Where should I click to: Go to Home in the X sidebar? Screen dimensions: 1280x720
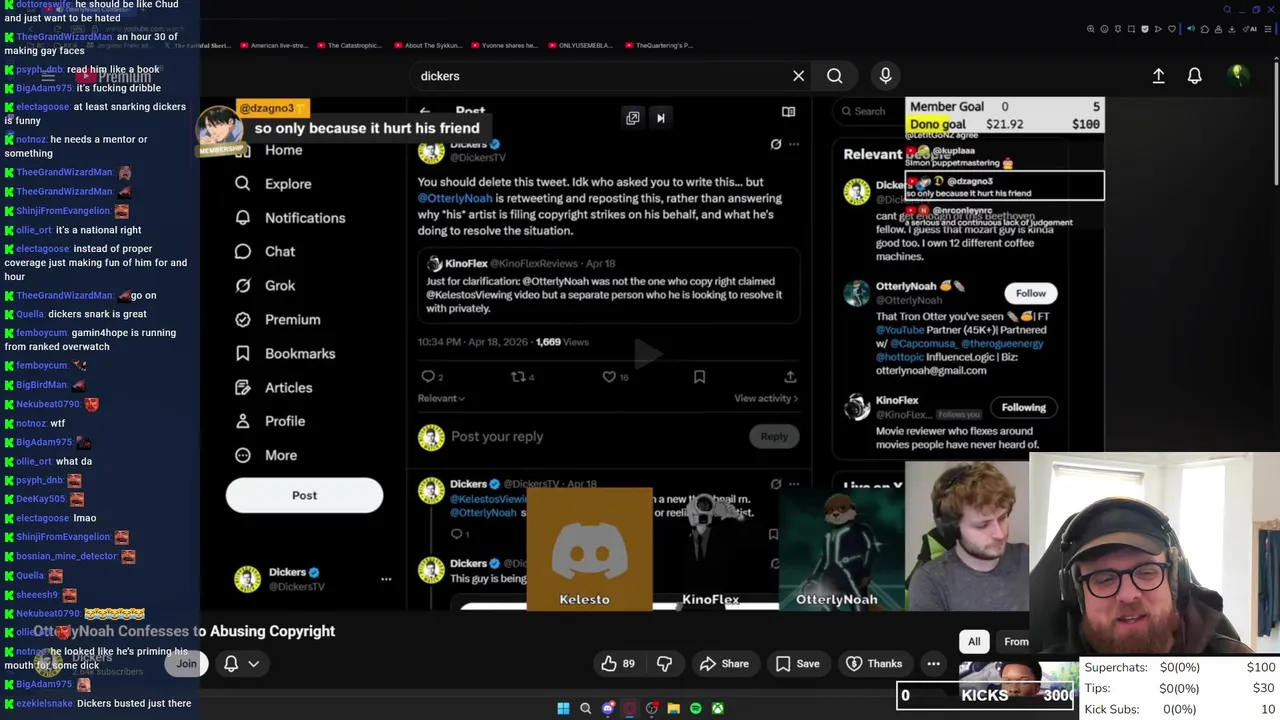coord(283,150)
